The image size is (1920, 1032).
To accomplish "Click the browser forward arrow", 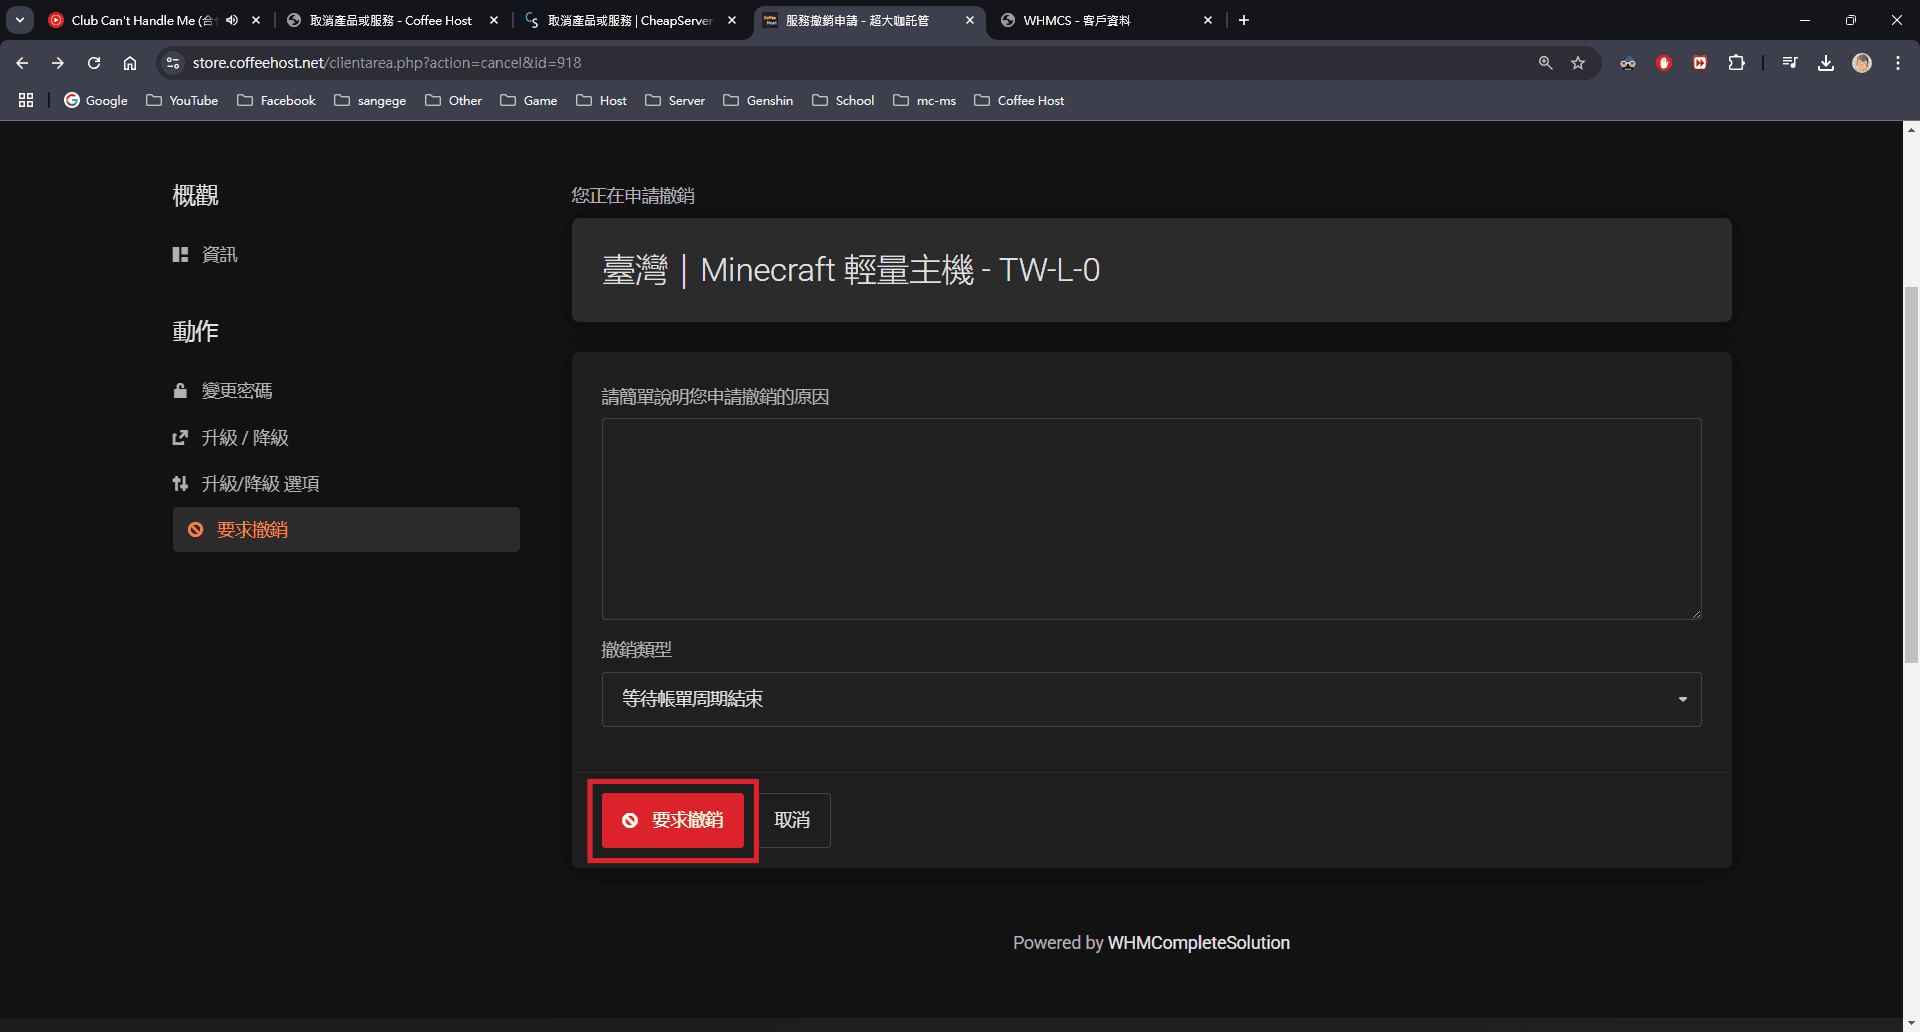I will tap(58, 63).
